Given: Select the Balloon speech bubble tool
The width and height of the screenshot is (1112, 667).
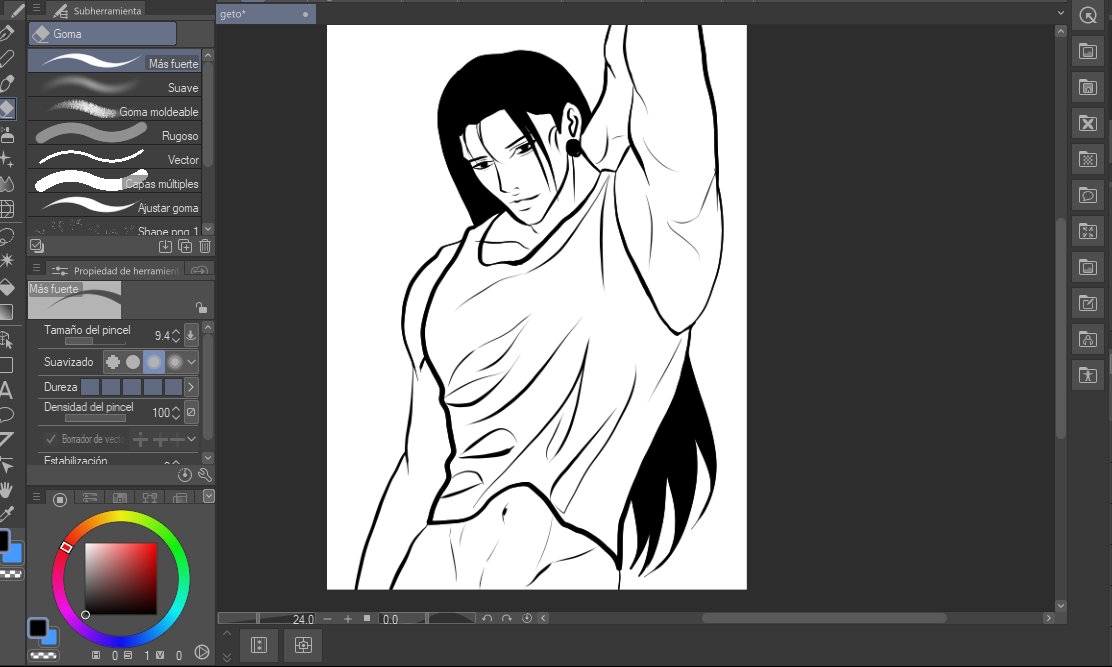Looking at the screenshot, I should [7, 415].
